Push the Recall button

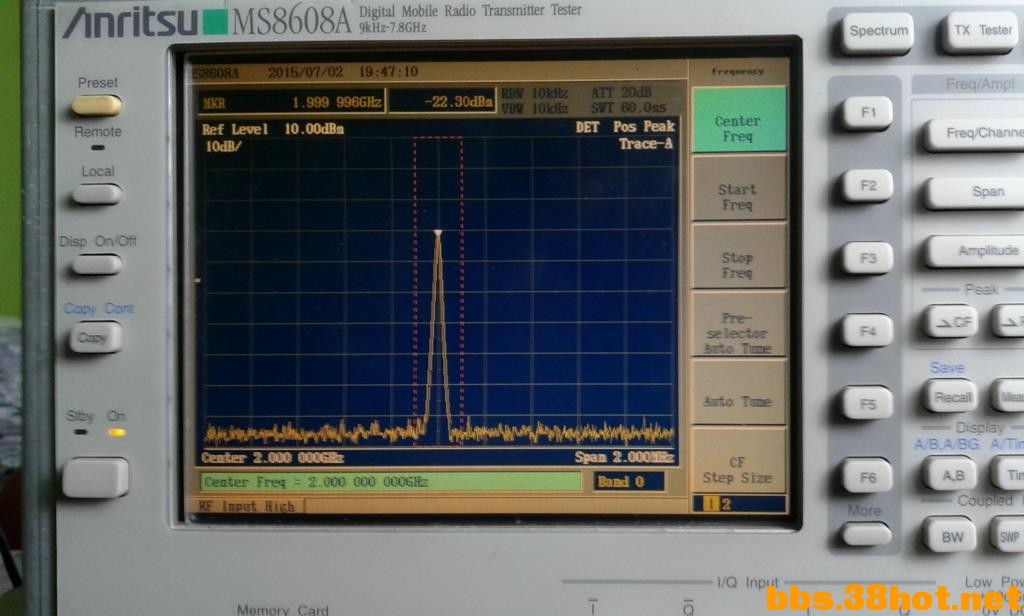tap(951, 397)
